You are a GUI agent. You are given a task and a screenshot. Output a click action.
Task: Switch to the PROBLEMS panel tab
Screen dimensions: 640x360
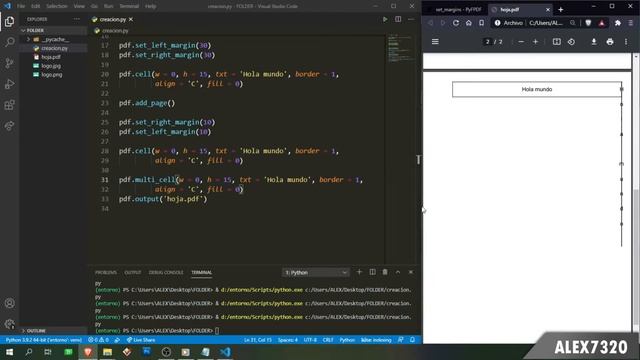(x=106, y=272)
